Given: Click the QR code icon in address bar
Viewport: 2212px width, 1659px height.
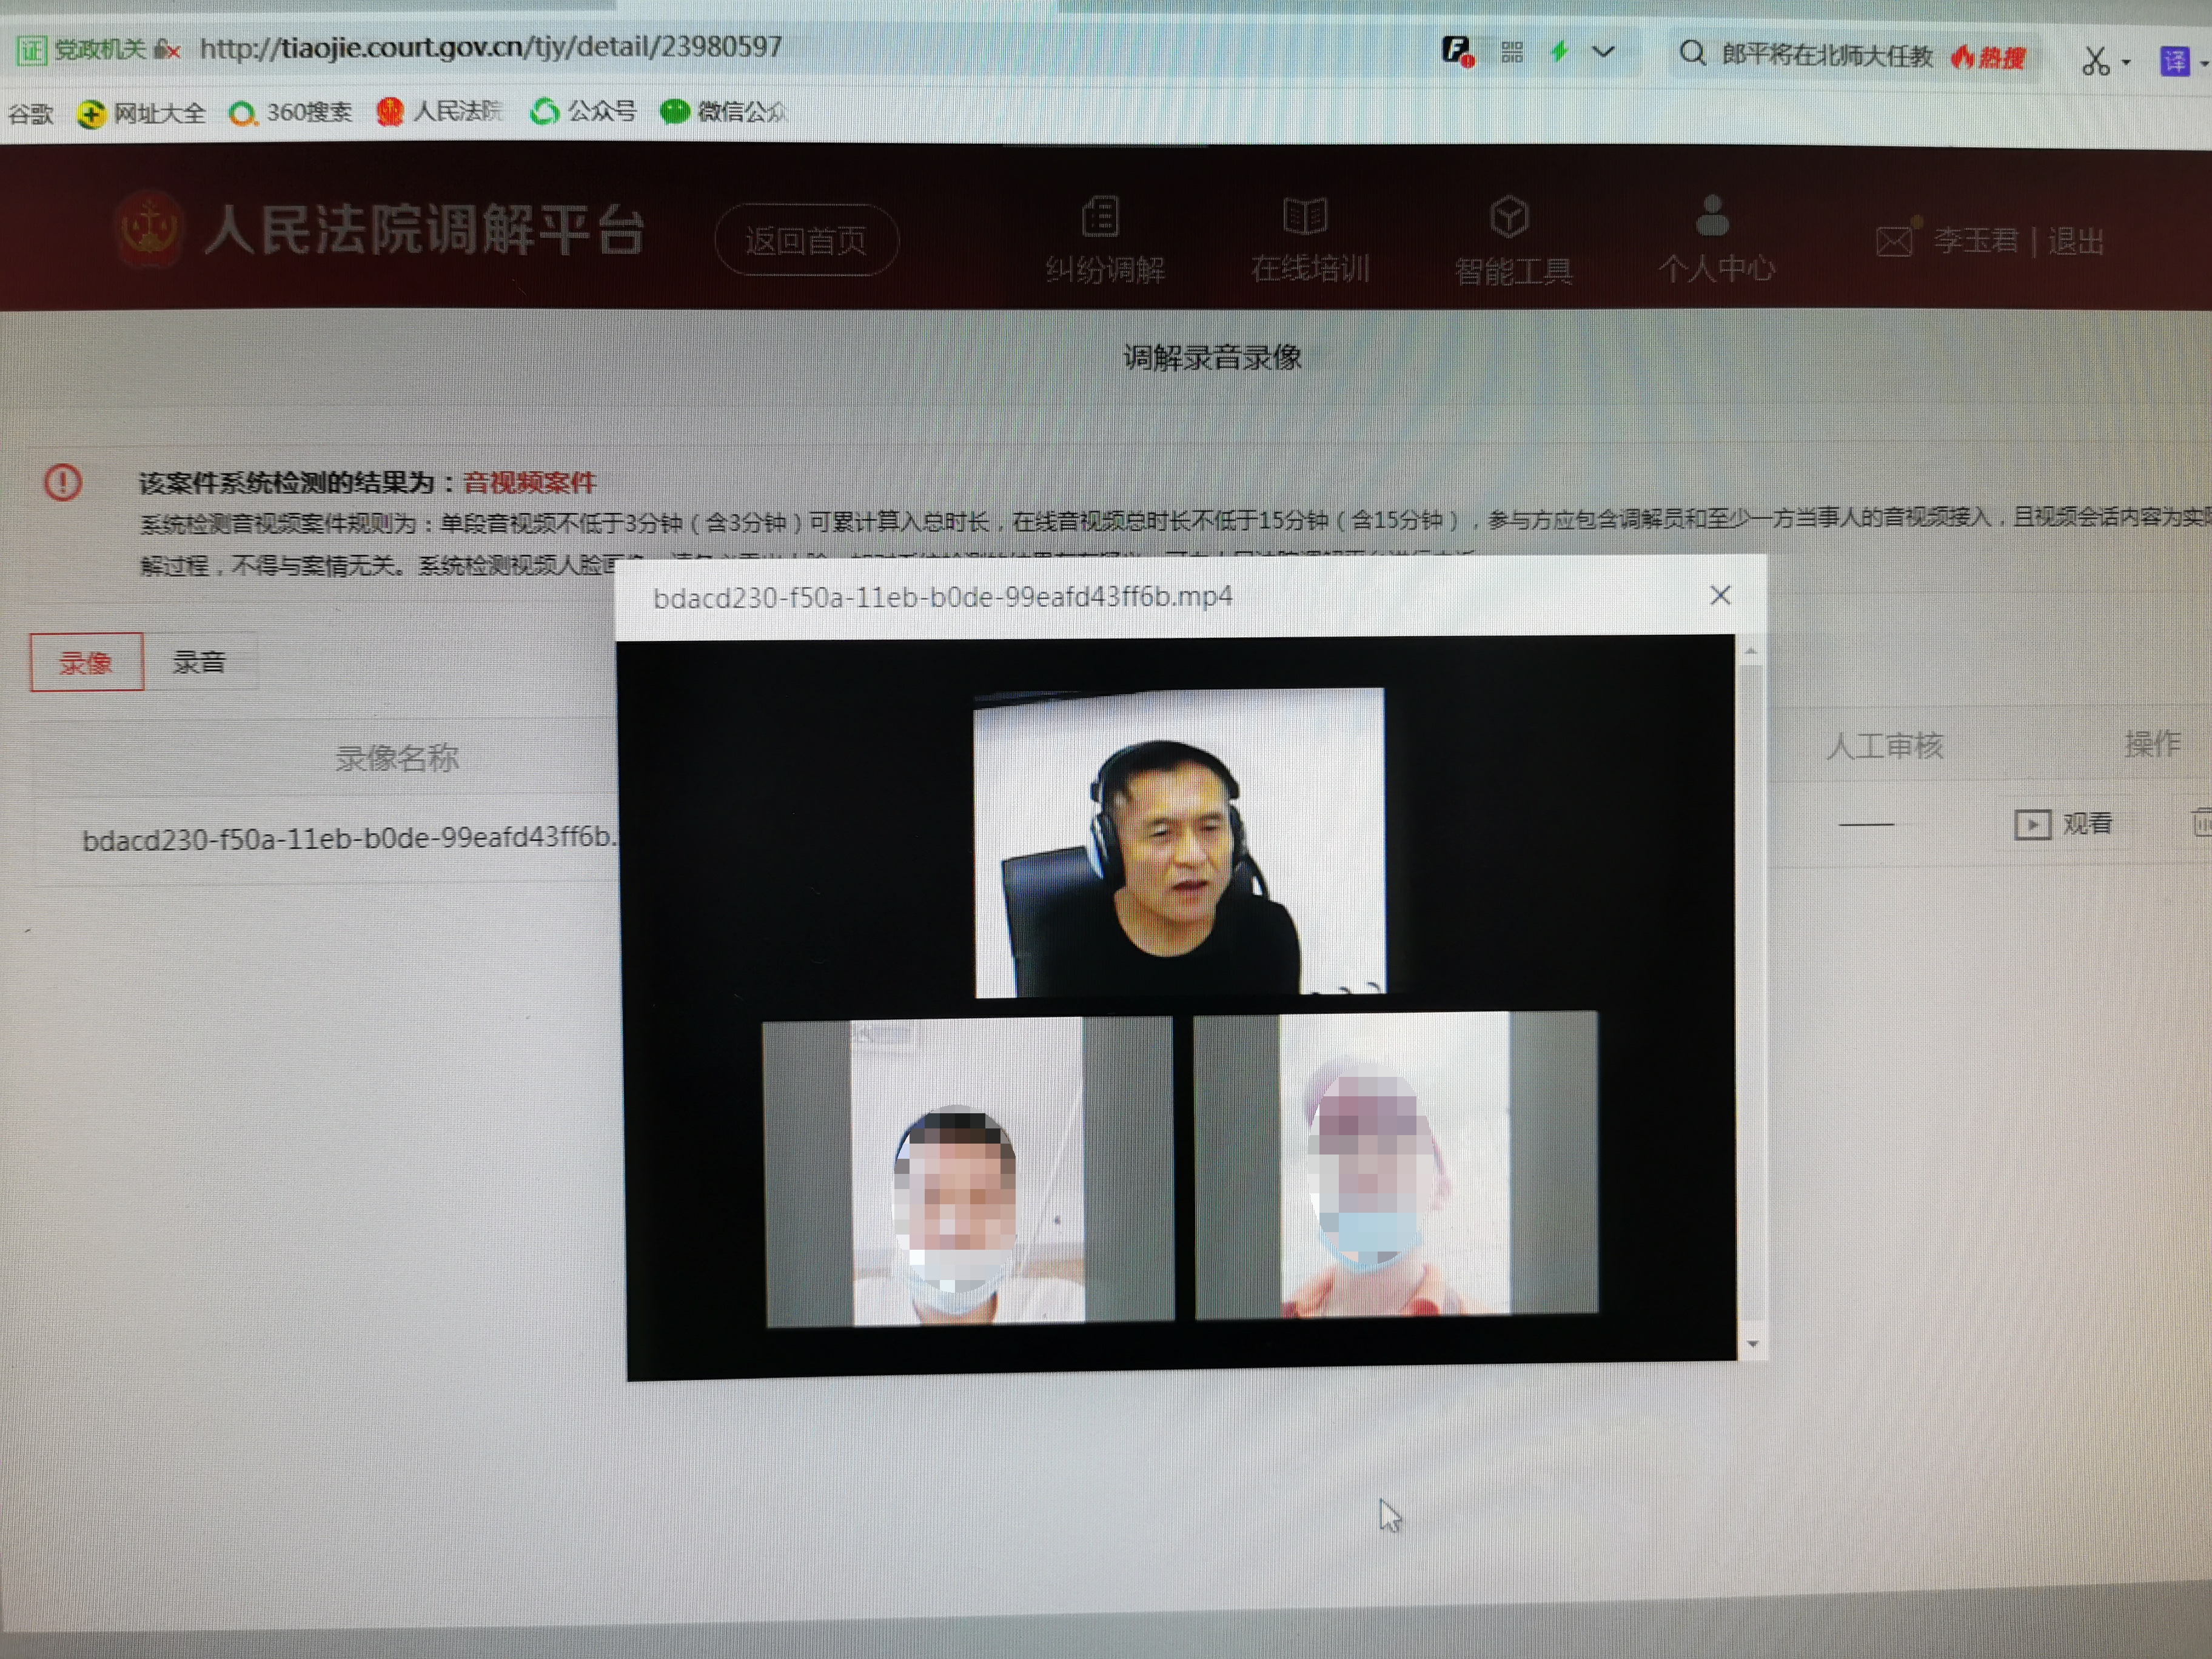Looking at the screenshot, I should [x=1511, y=52].
